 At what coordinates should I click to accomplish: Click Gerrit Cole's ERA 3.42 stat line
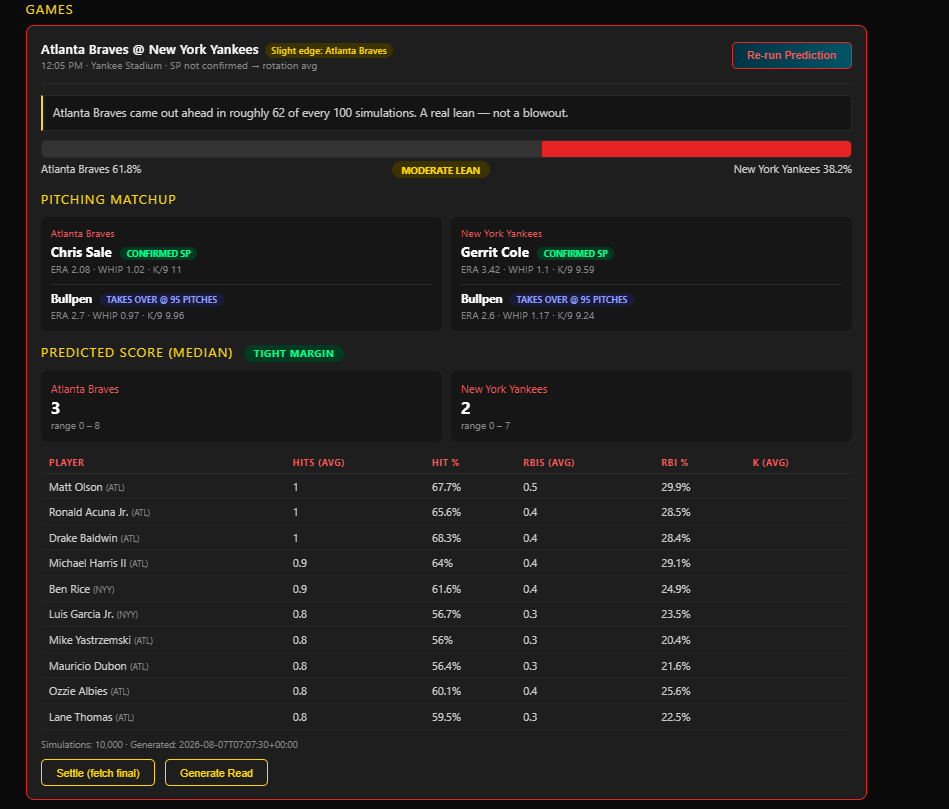pyautogui.click(x=528, y=270)
